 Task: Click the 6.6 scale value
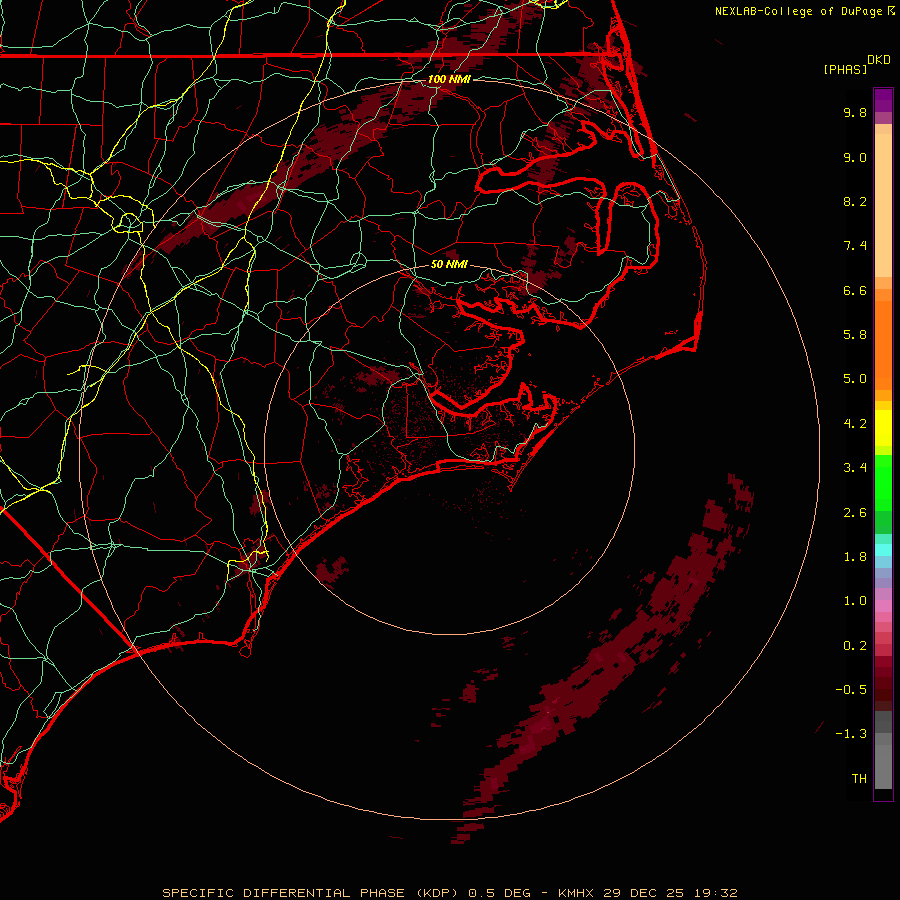[855, 290]
